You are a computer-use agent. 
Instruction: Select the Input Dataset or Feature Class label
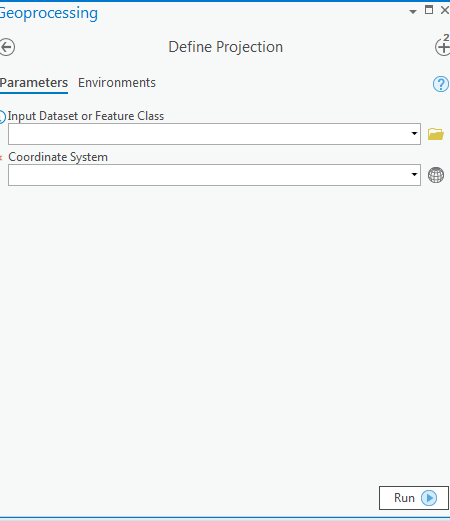tap(86, 116)
